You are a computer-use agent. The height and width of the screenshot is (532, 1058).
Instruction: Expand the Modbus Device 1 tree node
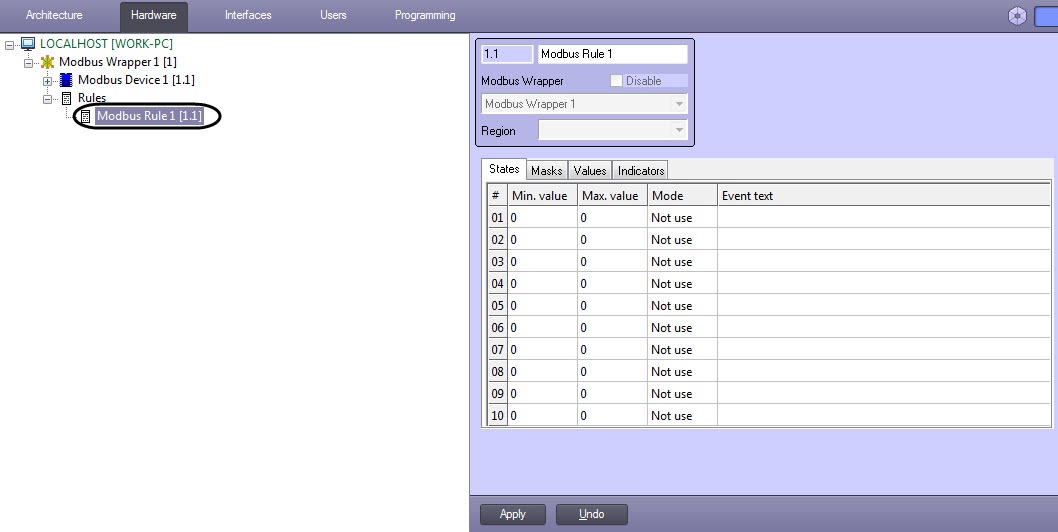[47, 80]
